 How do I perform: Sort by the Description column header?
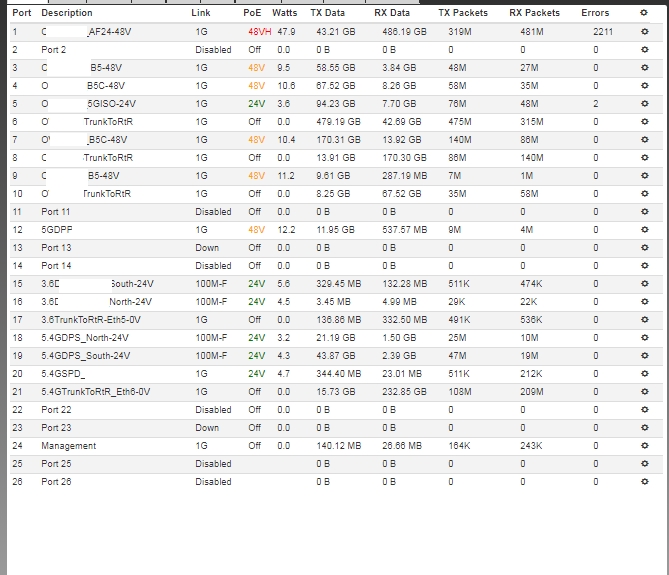pos(67,14)
